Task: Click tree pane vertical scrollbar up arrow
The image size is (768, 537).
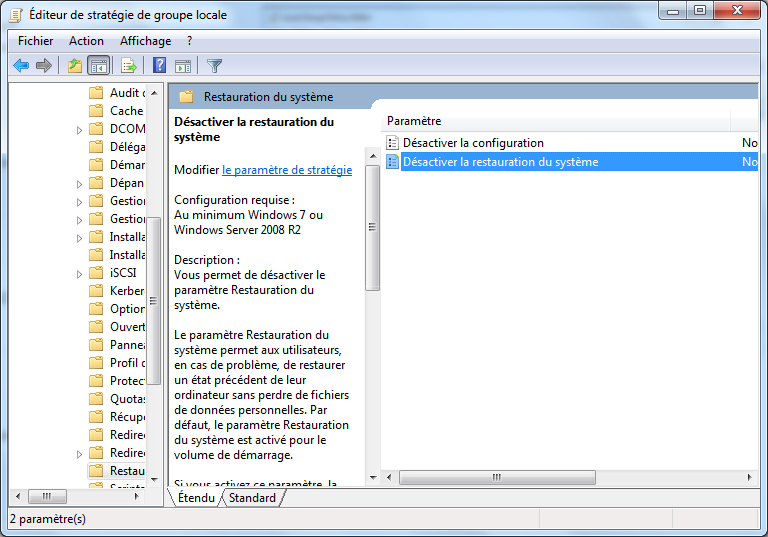Action: [154, 93]
